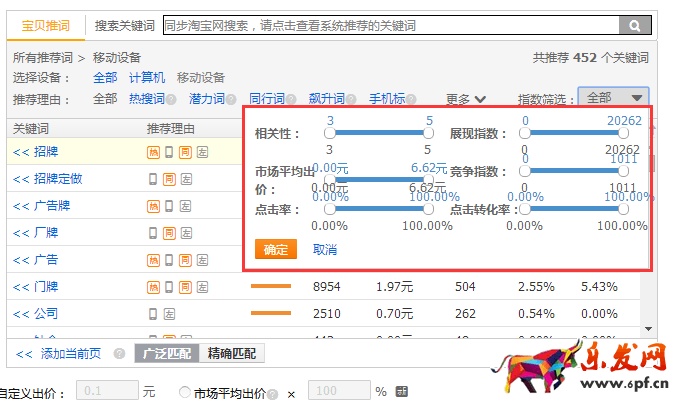
Task: Click the search magnifier icon button
Action: [633, 25]
